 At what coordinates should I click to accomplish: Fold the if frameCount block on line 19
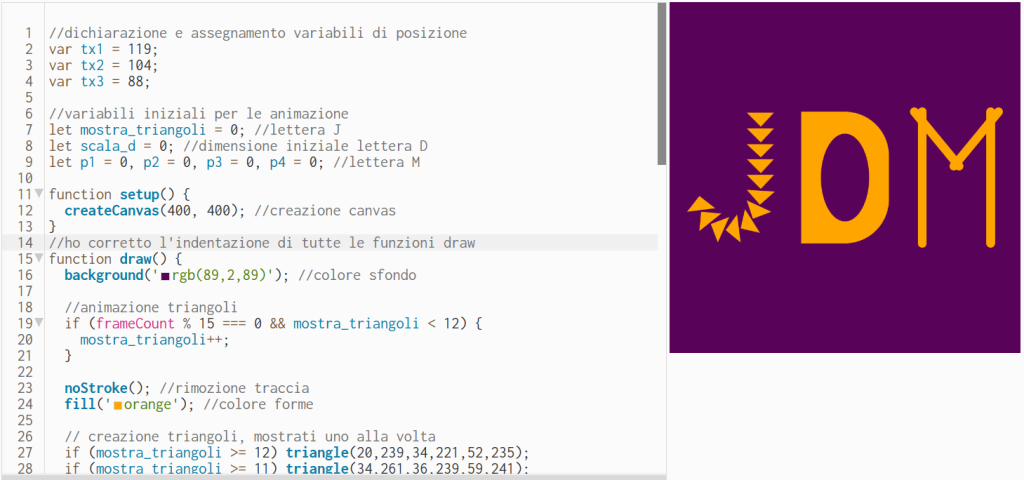pos(39,322)
